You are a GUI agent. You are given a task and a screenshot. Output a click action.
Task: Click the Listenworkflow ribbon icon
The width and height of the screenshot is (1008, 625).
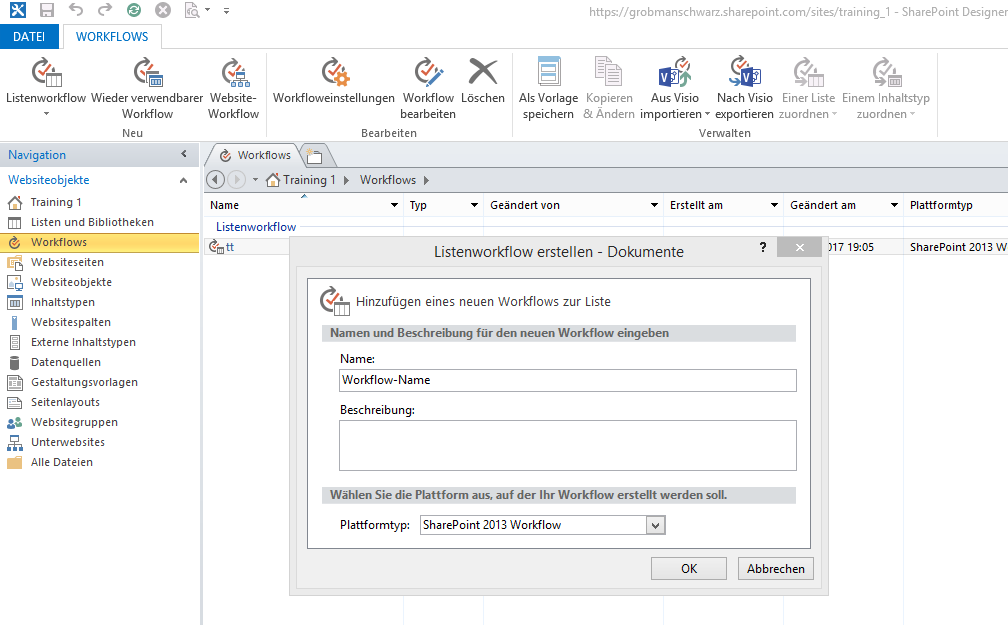pyautogui.click(x=46, y=74)
